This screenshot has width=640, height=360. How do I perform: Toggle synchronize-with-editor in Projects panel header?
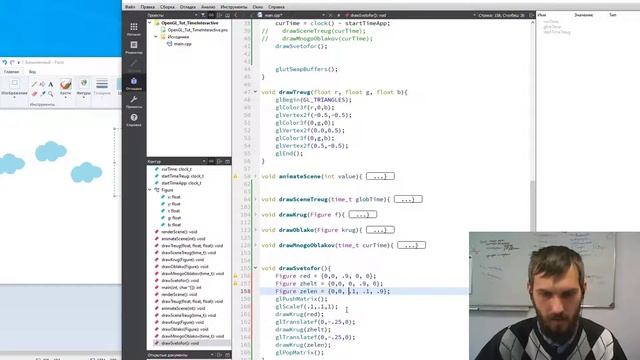click(x=211, y=15)
